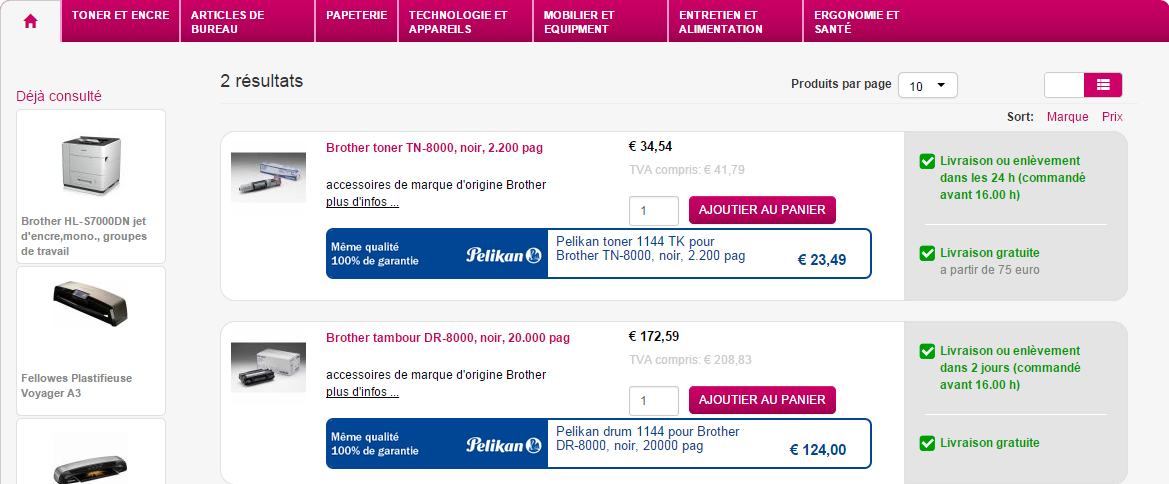The width and height of the screenshot is (1169, 484).
Task: Open the Toner et Encre menu
Action: [x=120, y=16]
